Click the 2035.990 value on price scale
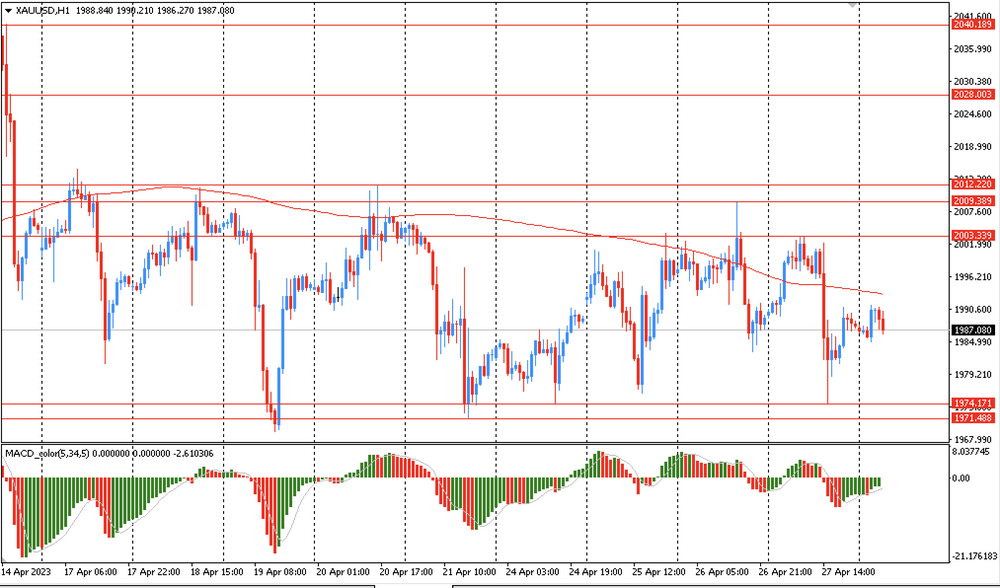1000x588 pixels. pyautogui.click(x=973, y=48)
